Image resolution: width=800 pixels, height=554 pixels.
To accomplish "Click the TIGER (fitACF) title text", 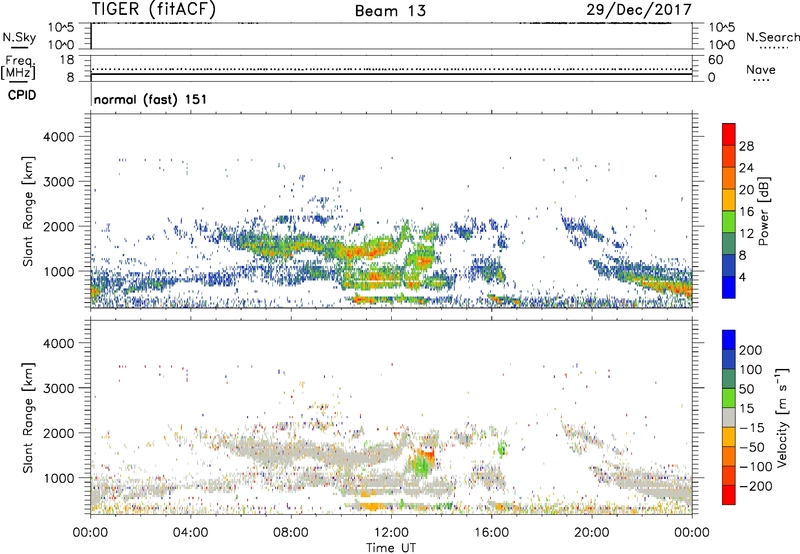I will [154, 9].
